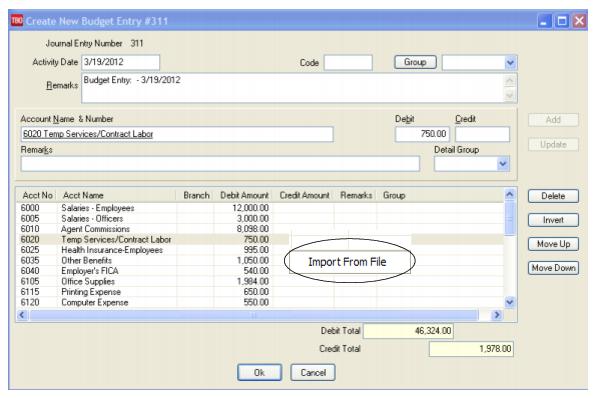Click the list's vertical scrollbar thumb
Viewport: 596px width, 398px height.
coord(509,219)
